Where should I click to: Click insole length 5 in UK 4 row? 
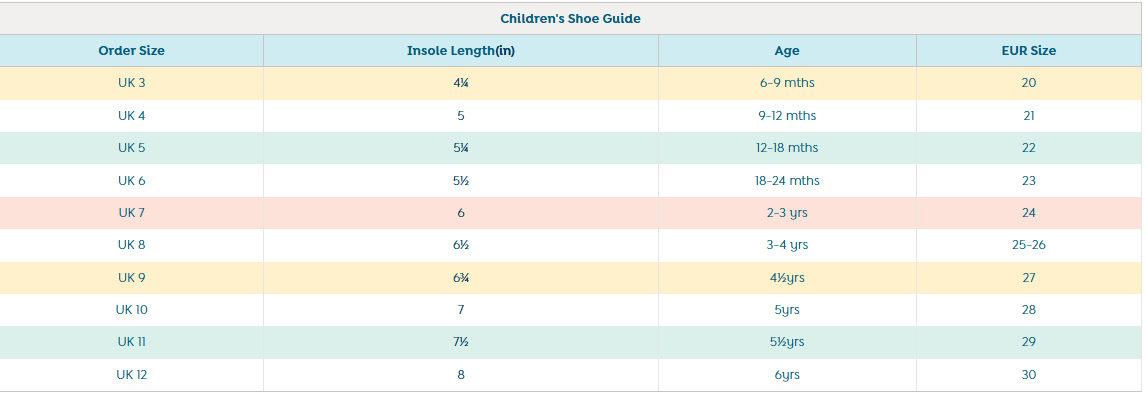tap(460, 115)
